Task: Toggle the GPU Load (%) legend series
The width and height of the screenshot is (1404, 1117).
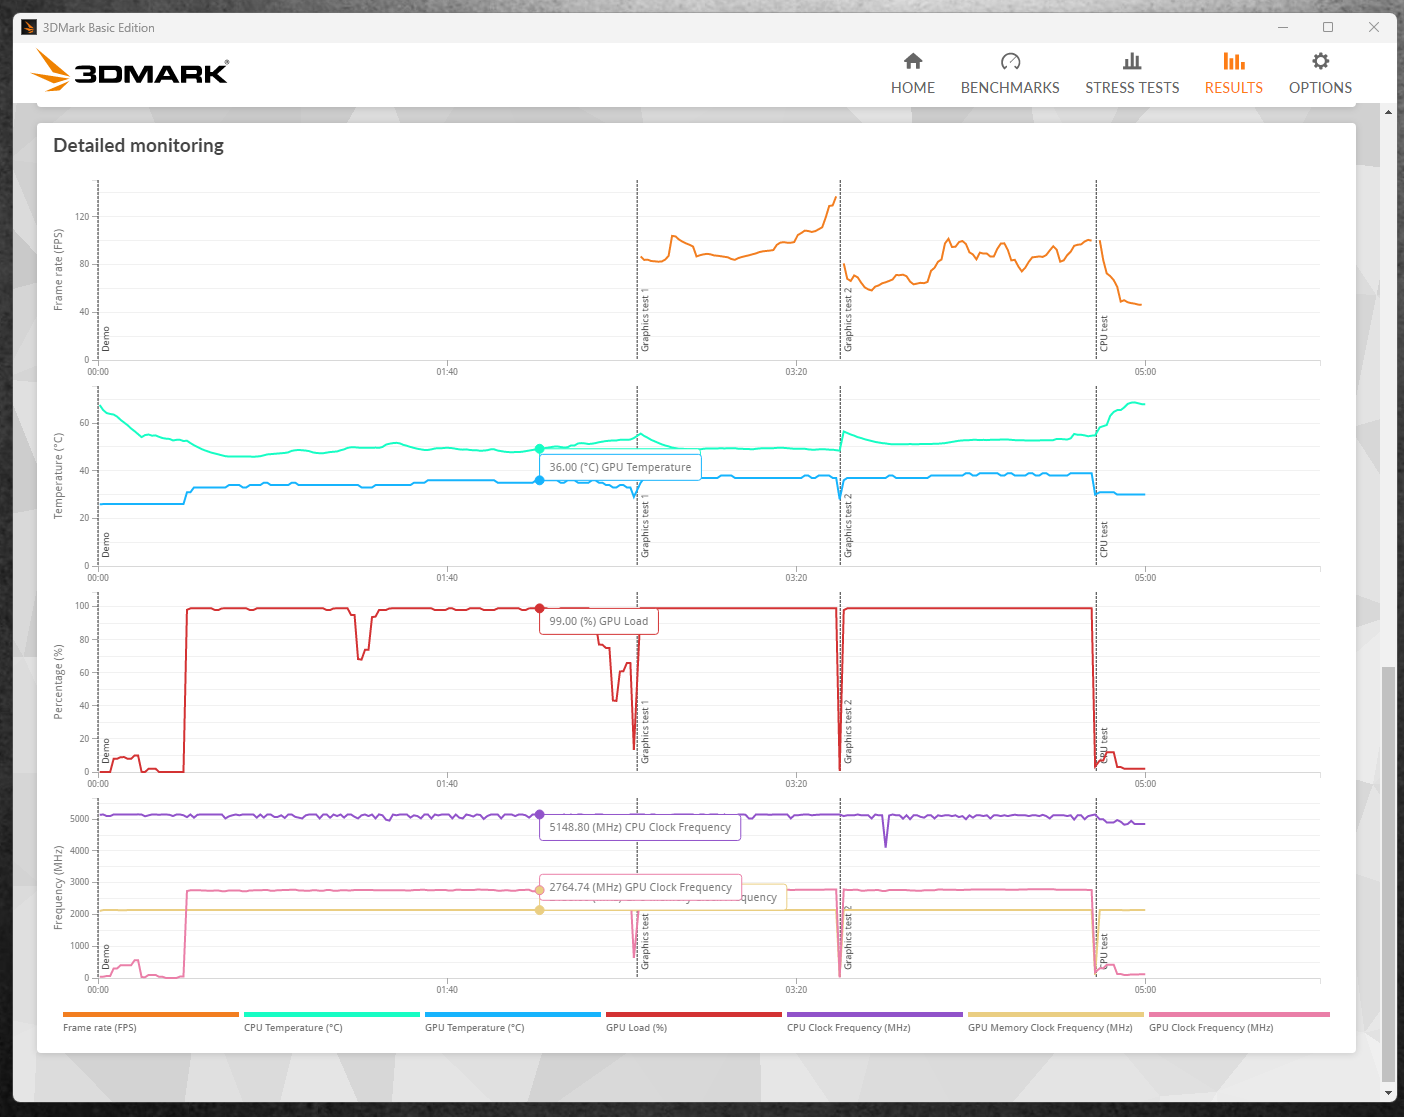Action: [x=693, y=1022]
